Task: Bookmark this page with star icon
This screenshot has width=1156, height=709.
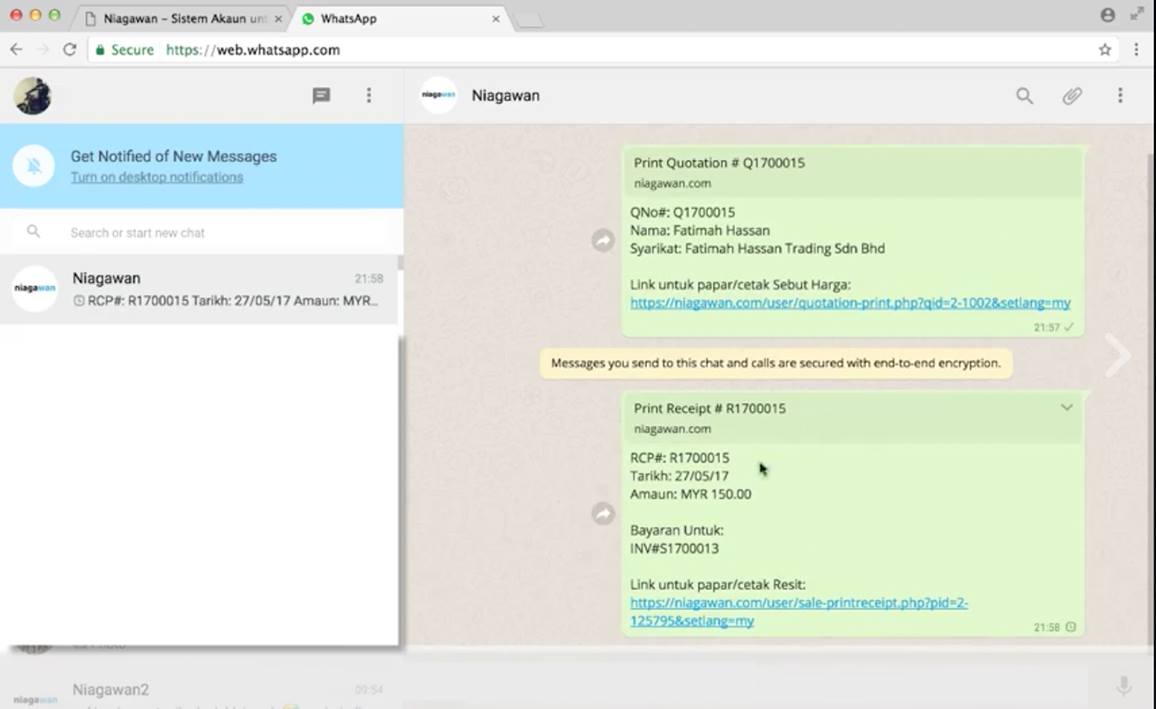Action: pos(1104,49)
